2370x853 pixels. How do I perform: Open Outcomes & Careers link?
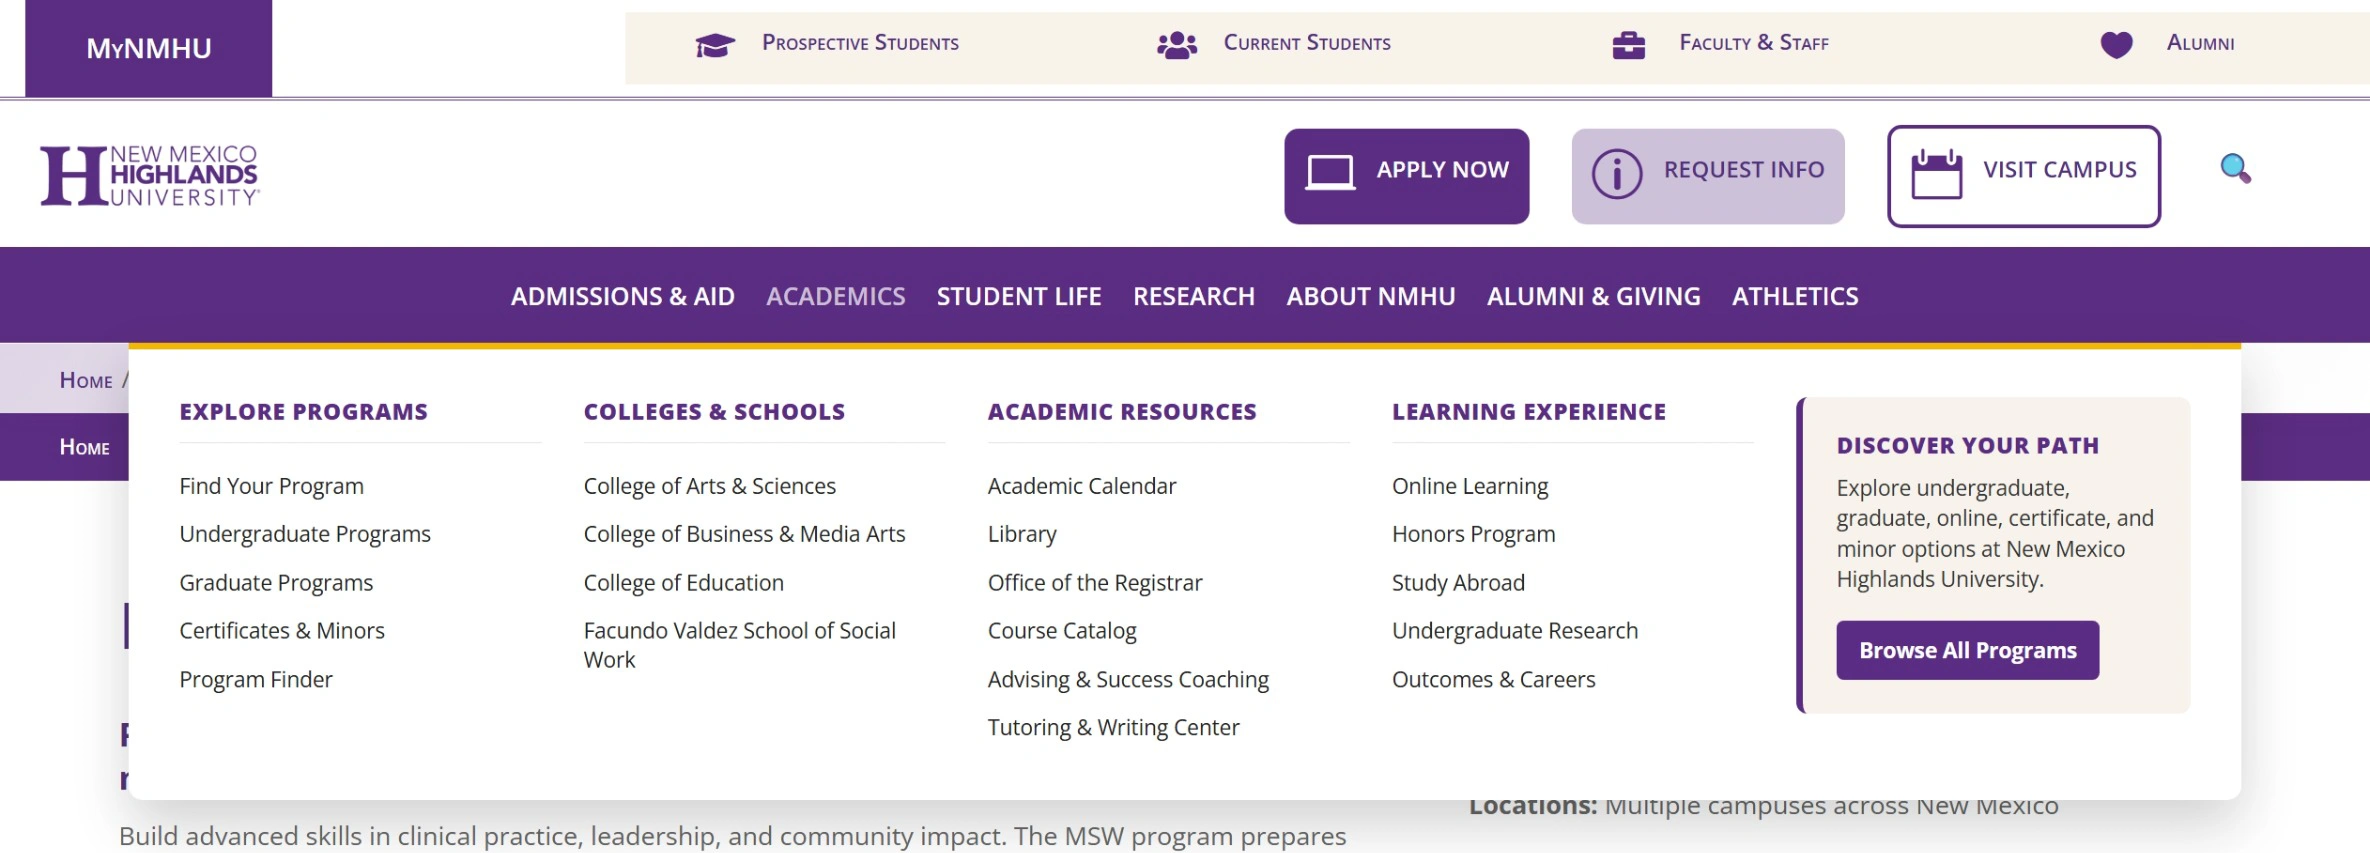[1494, 680]
